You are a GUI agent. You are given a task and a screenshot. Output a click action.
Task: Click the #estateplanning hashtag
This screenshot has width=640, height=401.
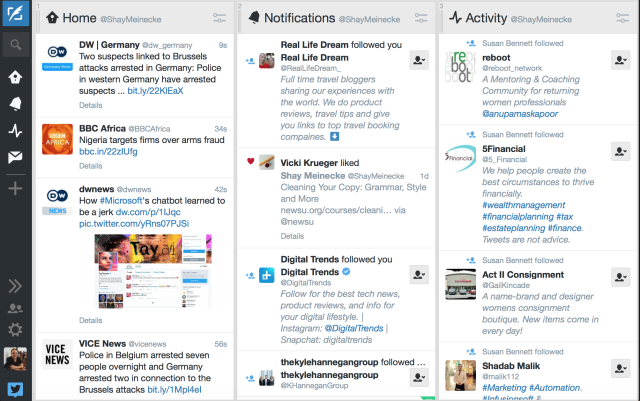tap(513, 228)
